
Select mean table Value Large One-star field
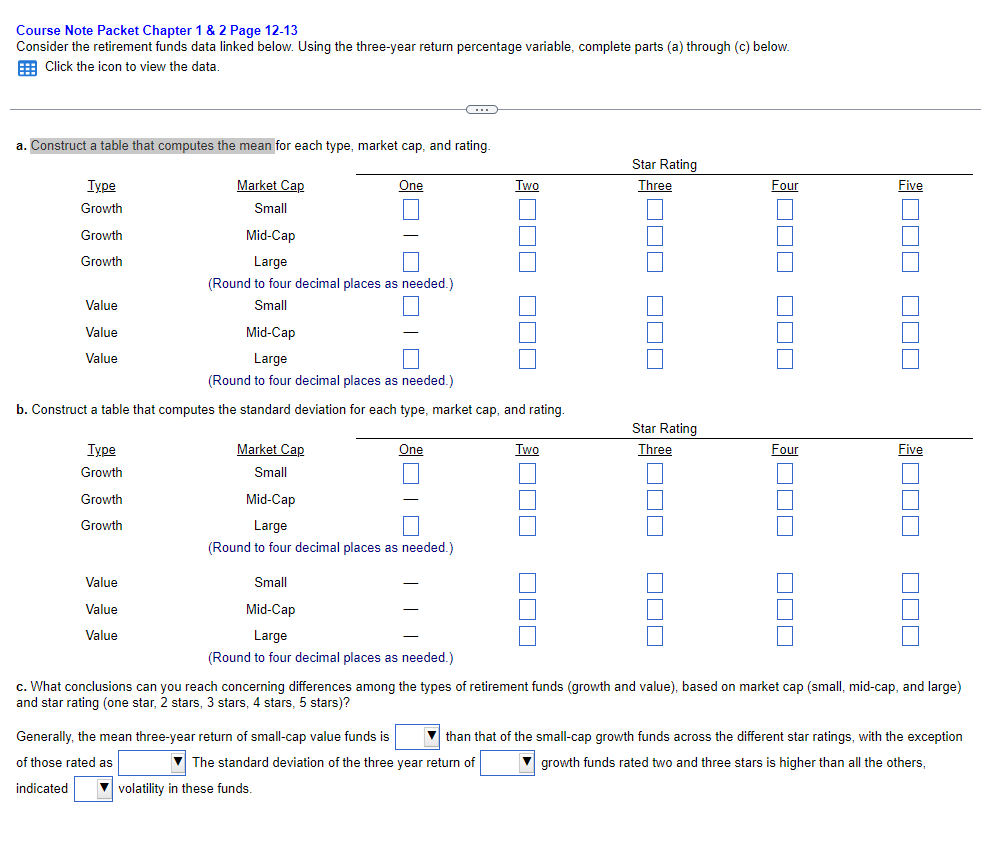(411, 359)
